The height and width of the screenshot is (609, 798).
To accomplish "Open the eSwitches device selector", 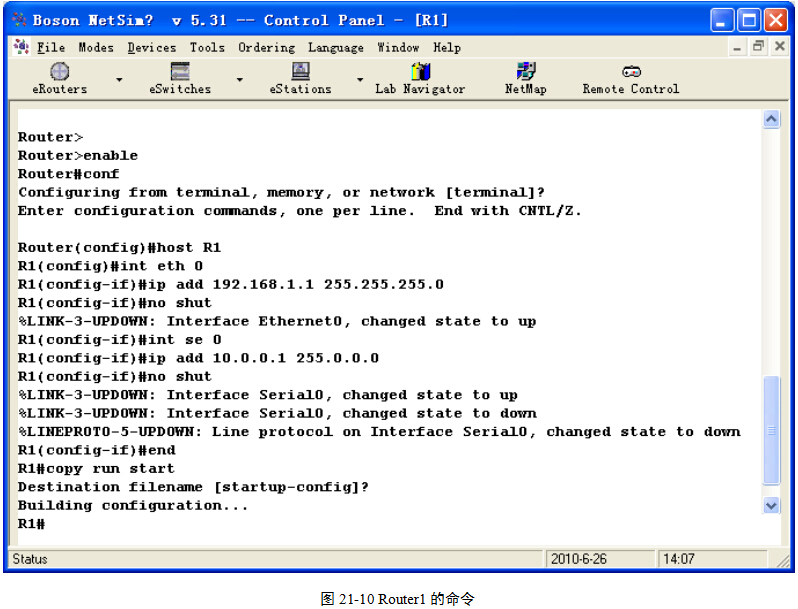I will pos(180,79).
